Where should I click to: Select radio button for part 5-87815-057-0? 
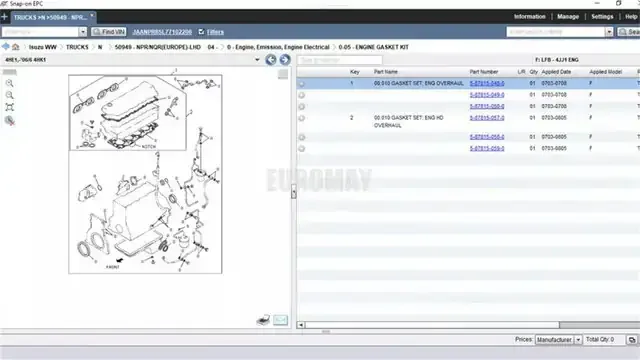(x=302, y=118)
